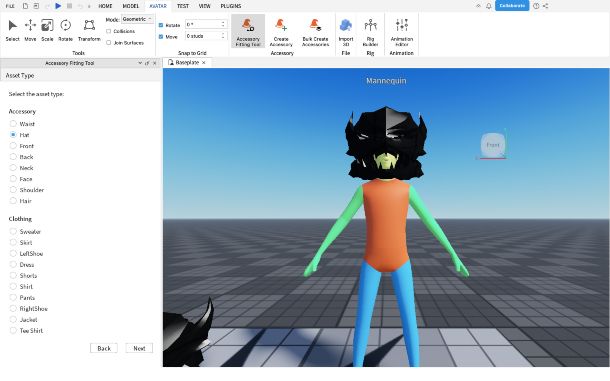Uncheck the Move snap checkbox
The width and height of the screenshot is (610, 381).
(x=161, y=37)
